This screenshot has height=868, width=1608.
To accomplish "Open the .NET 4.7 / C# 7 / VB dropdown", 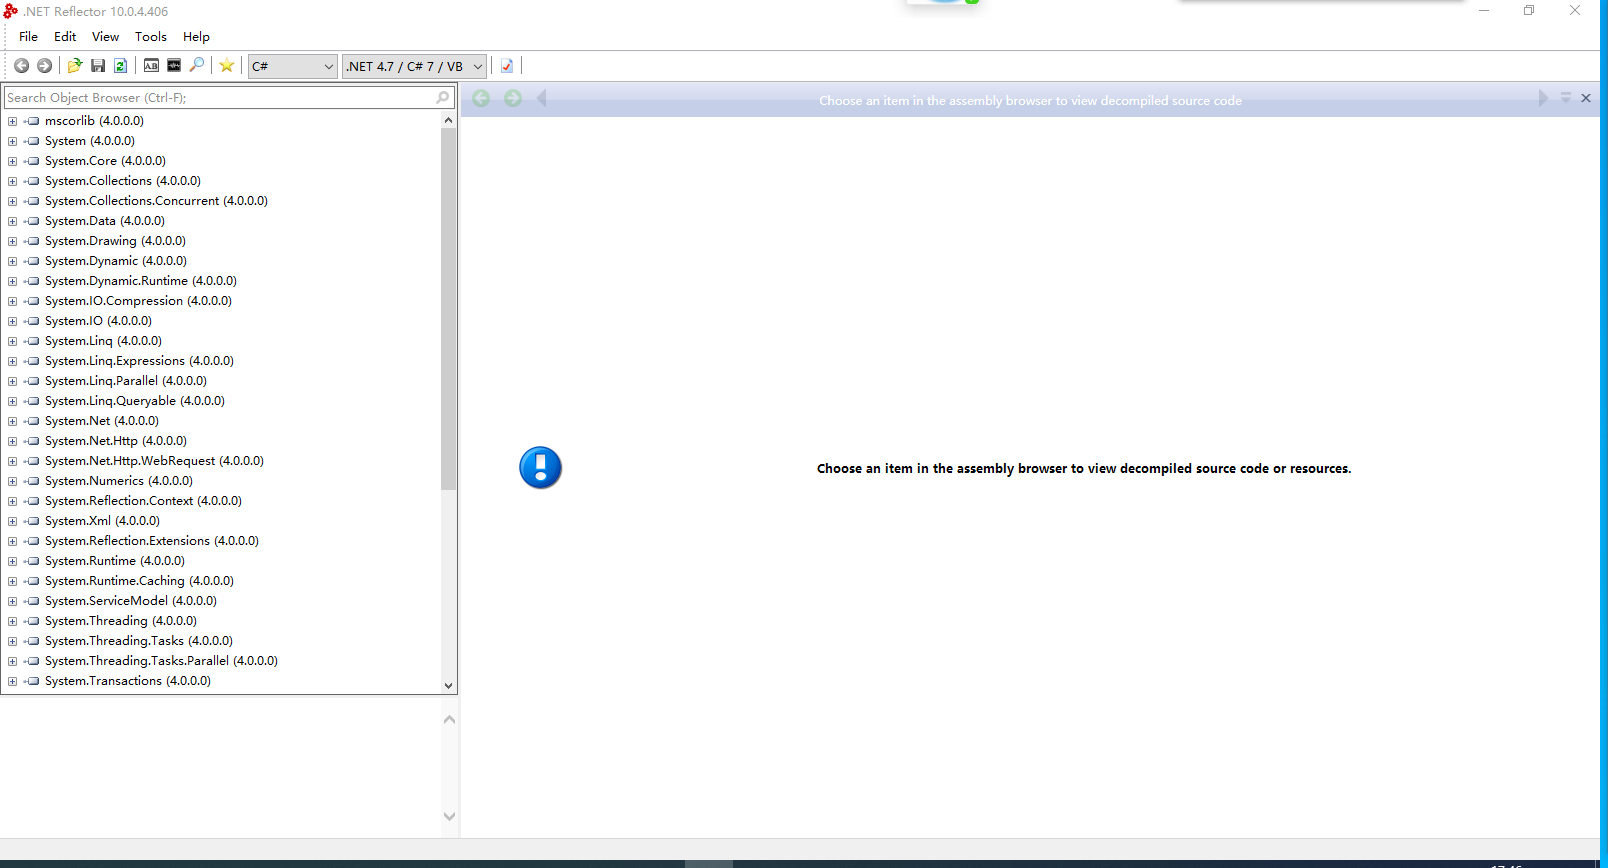I will pyautogui.click(x=414, y=66).
